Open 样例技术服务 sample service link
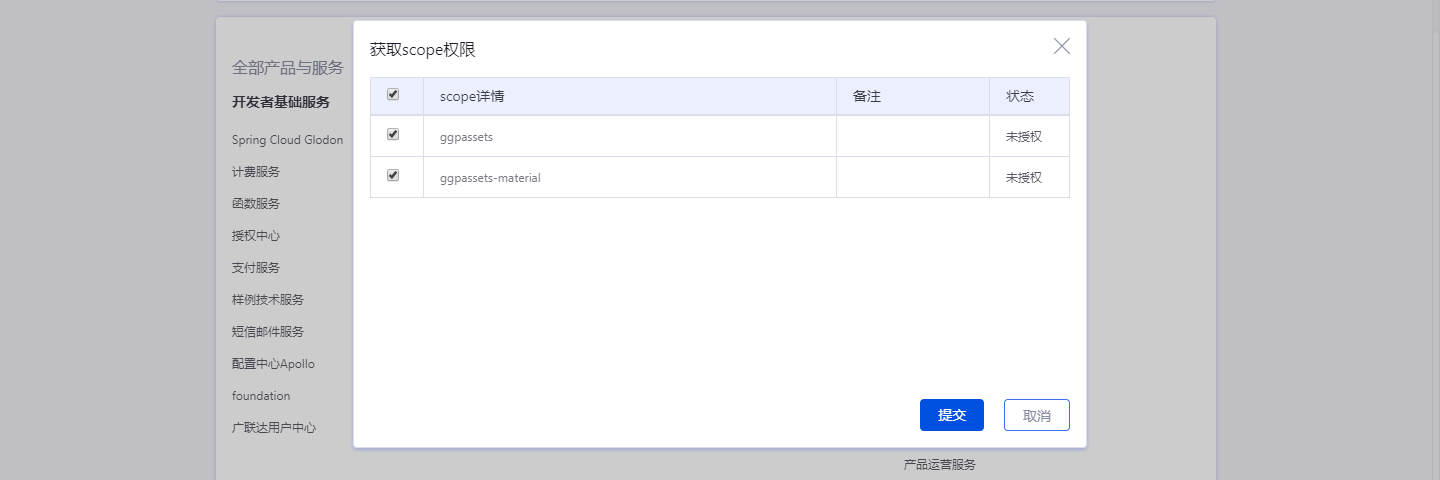Viewport: 1440px width, 480px height. (268, 300)
